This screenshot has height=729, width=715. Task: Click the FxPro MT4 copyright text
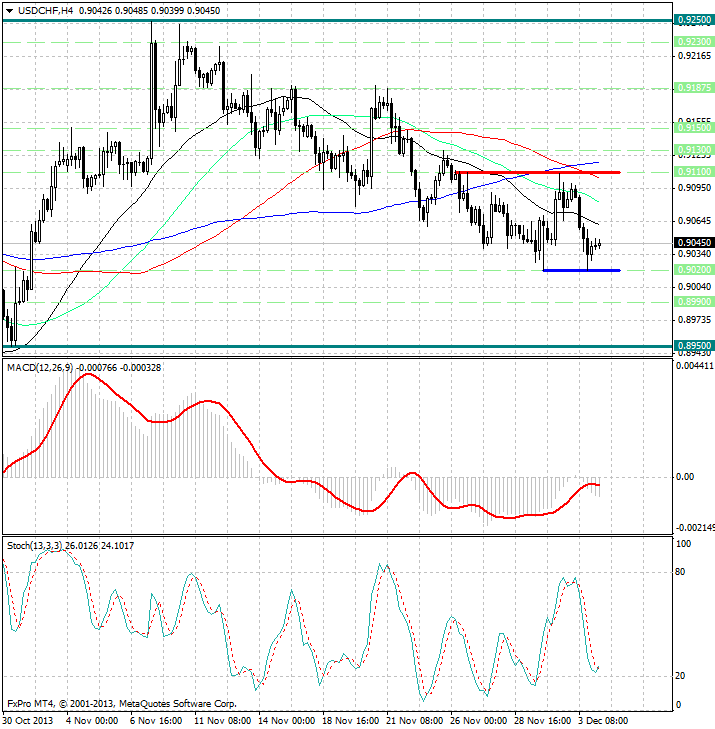pyautogui.click(x=122, y=703)
